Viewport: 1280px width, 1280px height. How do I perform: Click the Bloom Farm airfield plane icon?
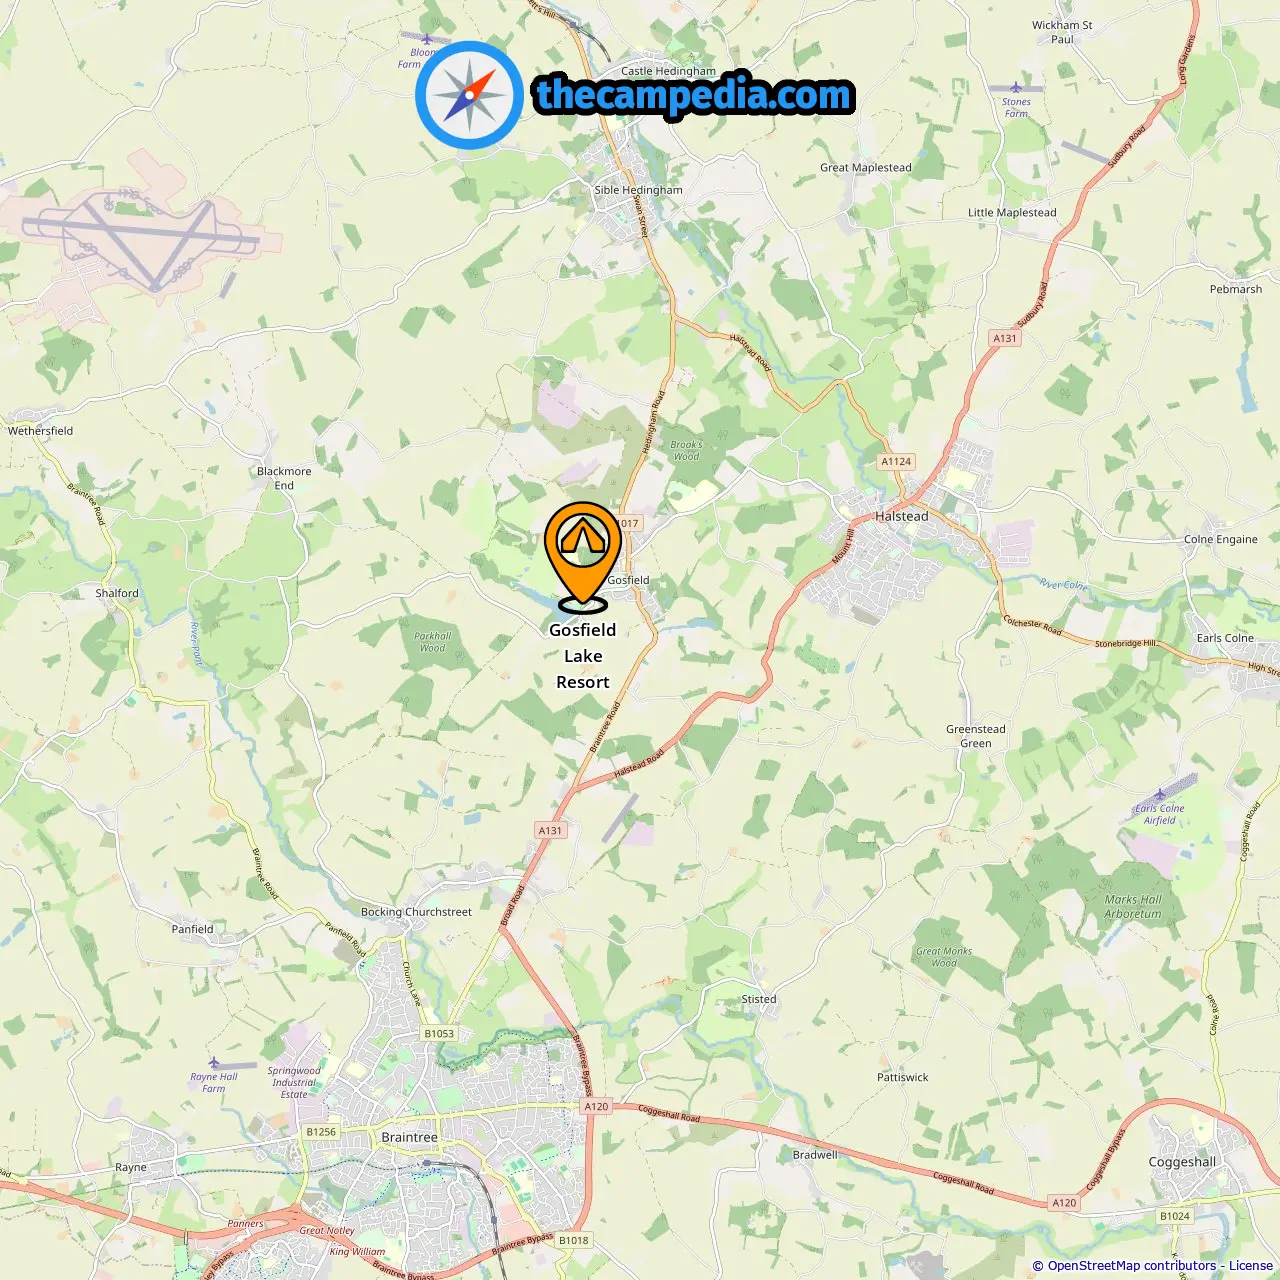[427, 40]
